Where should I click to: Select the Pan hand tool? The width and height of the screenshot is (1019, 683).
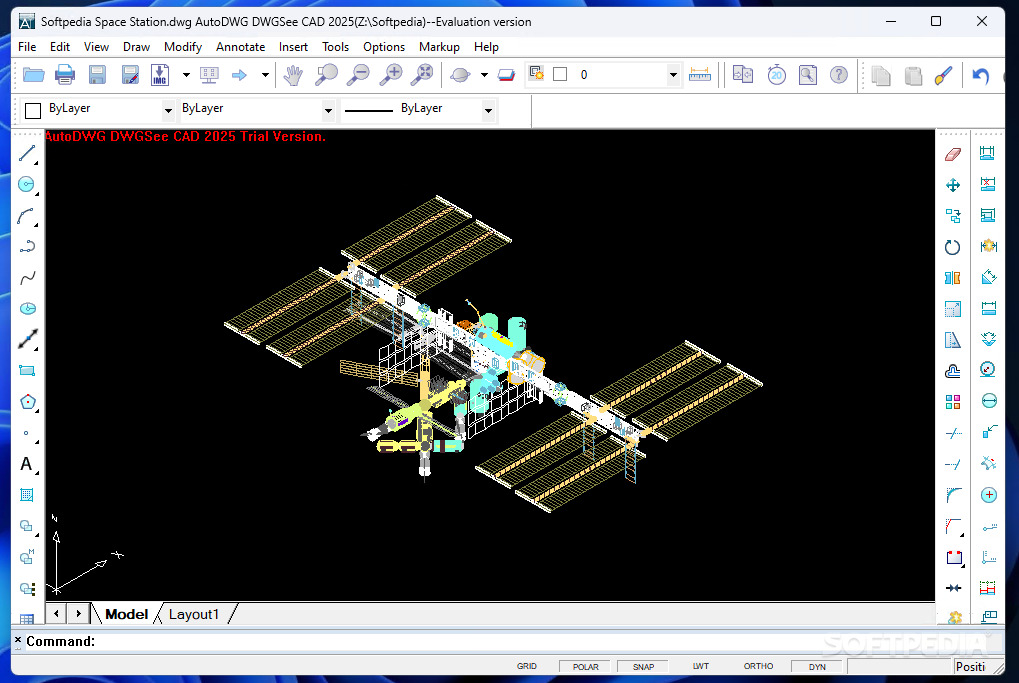coord(294,74)
